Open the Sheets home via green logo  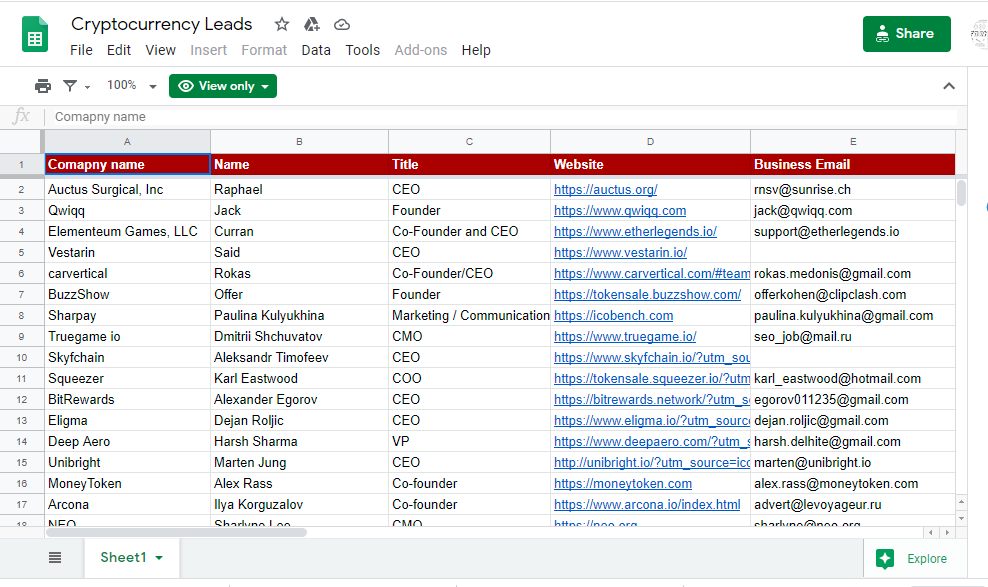click(33, 34)
